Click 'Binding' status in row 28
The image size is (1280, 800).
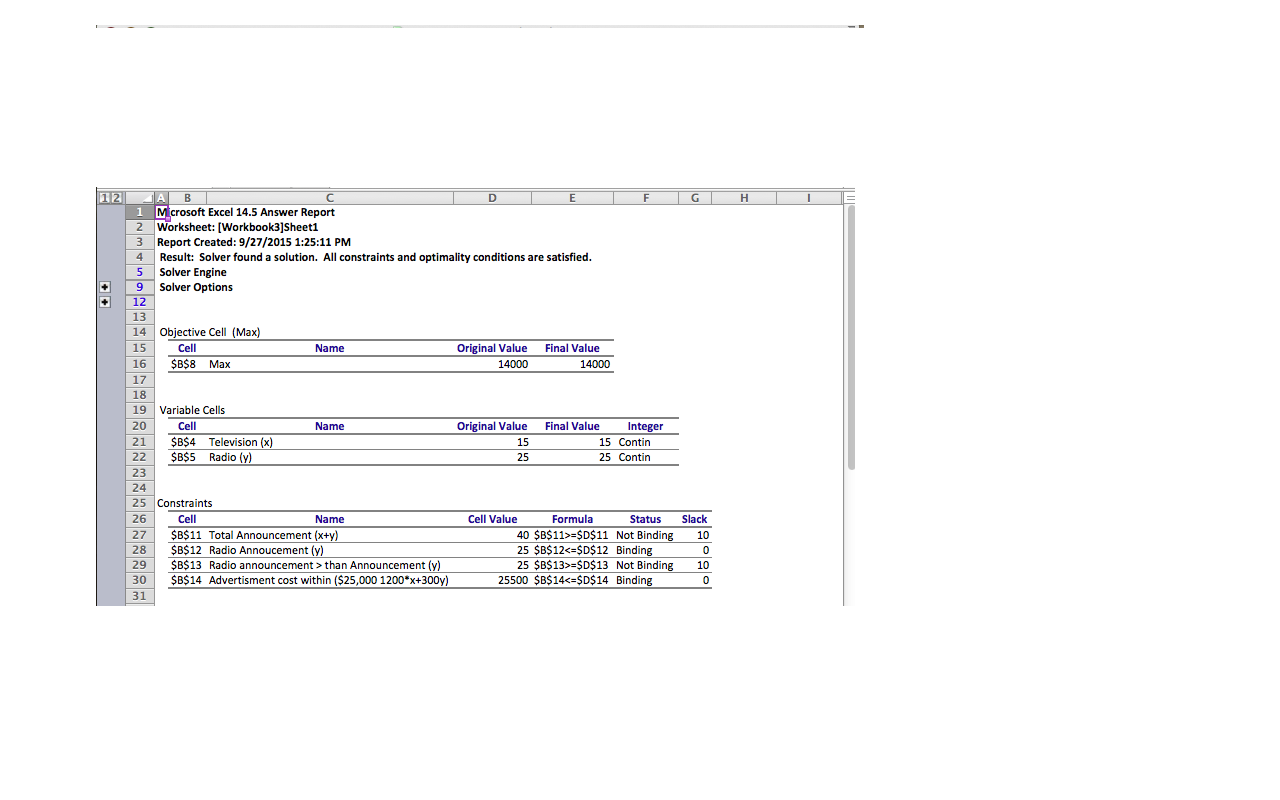coord(634,550)
